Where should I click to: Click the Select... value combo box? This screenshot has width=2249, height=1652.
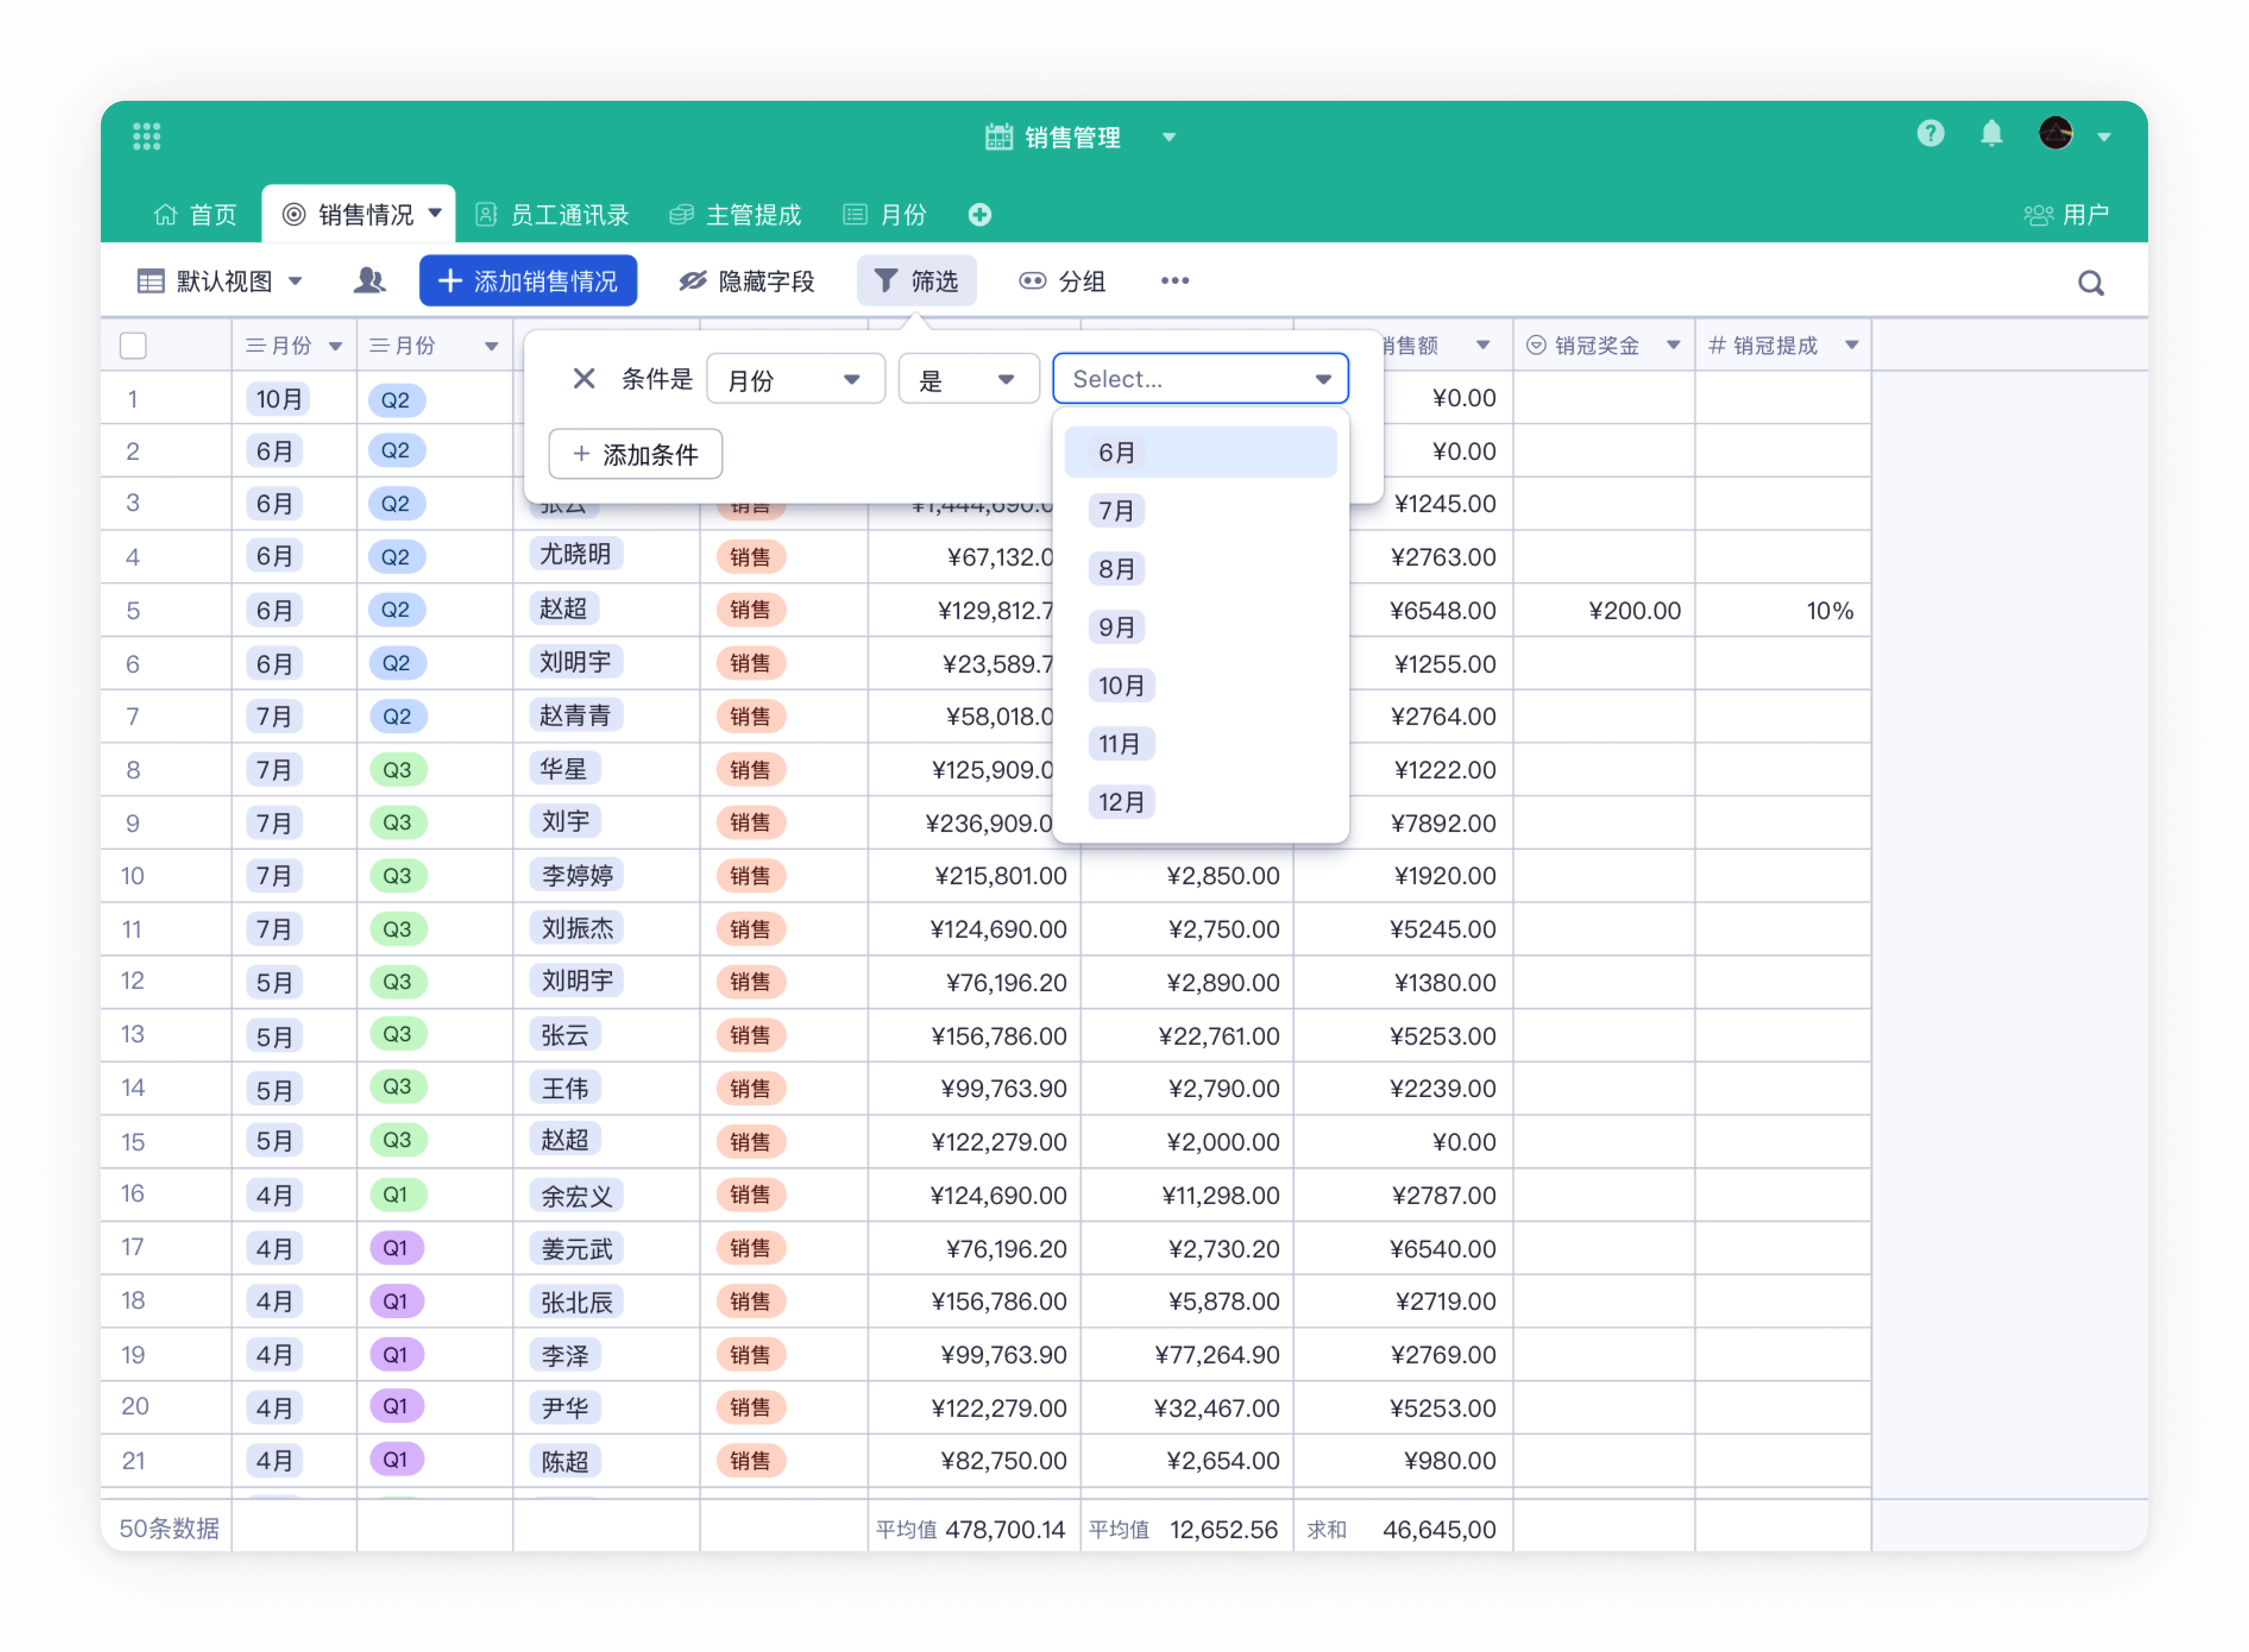click(1200, 379)
